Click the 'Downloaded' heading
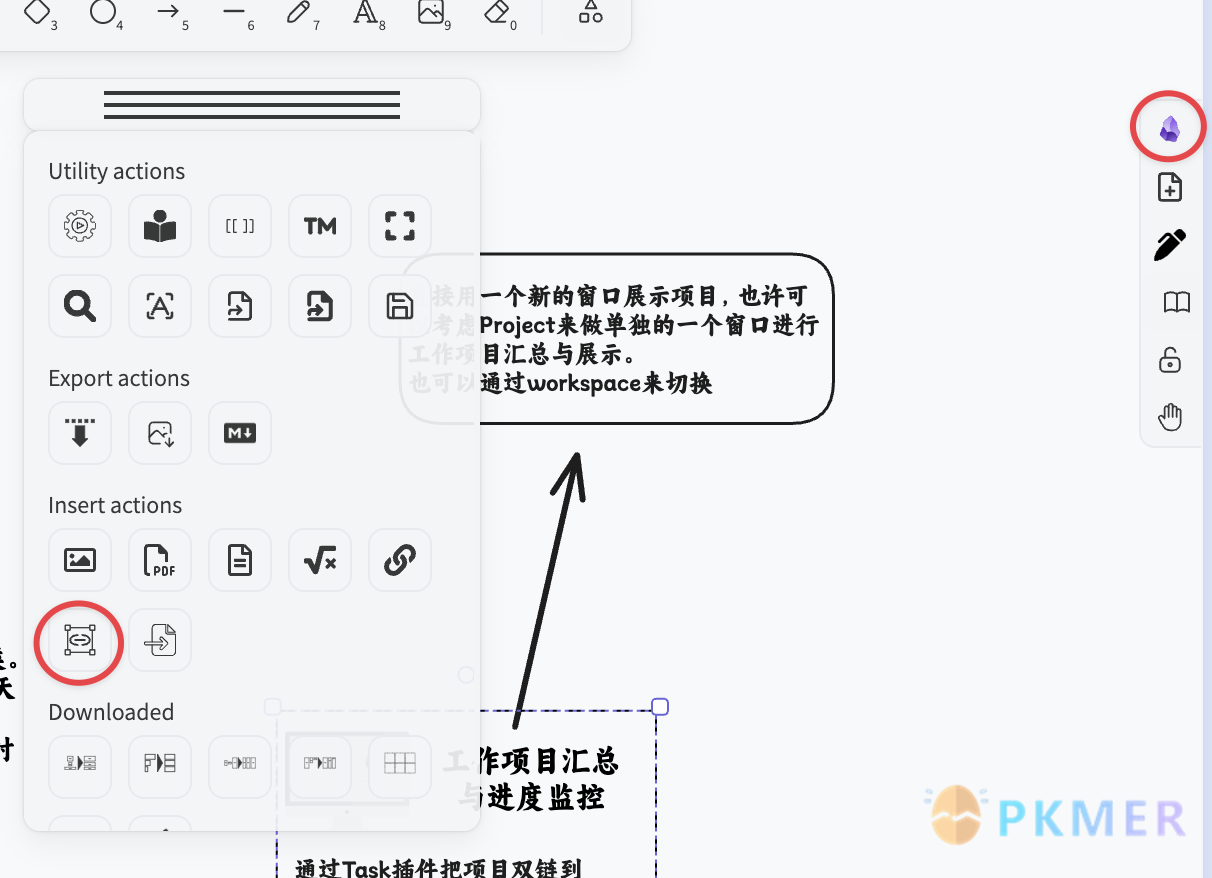The height and width of the screenshot is (878, 1212). [x=111, y=712]
